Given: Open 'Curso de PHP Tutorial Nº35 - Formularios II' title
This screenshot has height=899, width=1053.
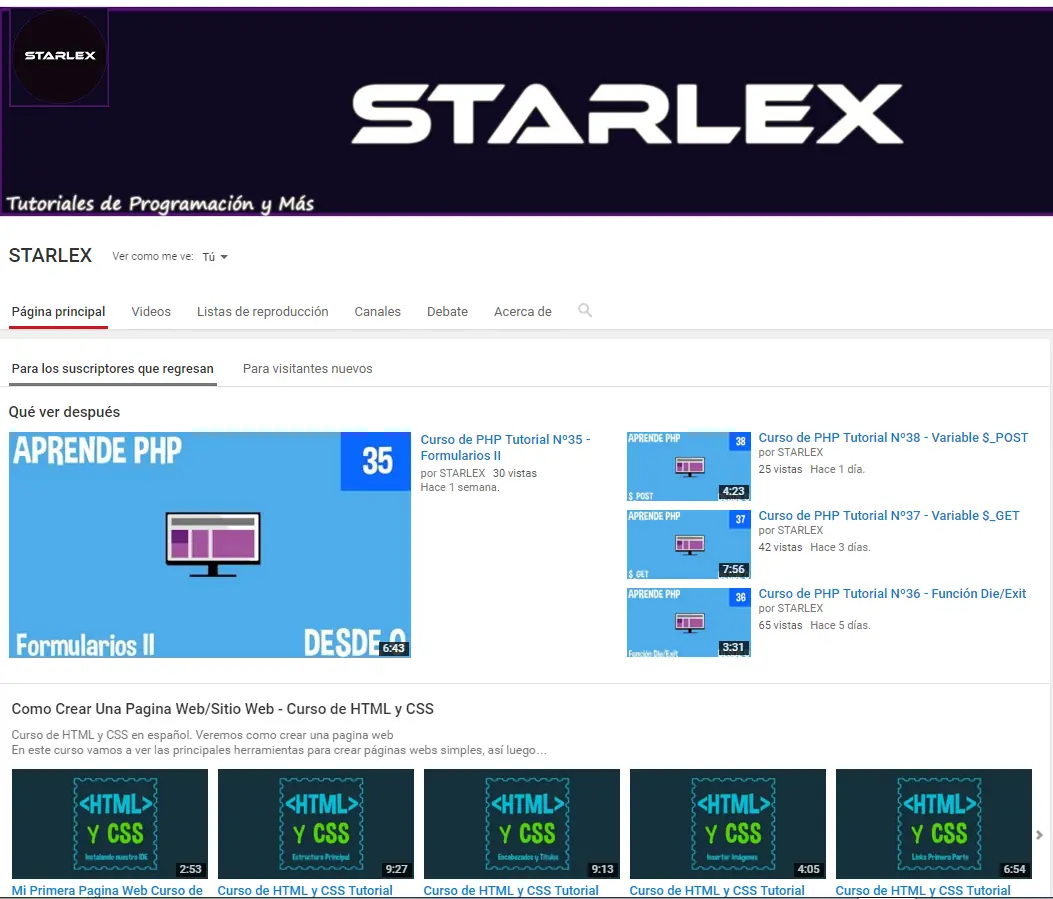Looking at the screenshot, I should pyautogui.click(x=505, y=447).
